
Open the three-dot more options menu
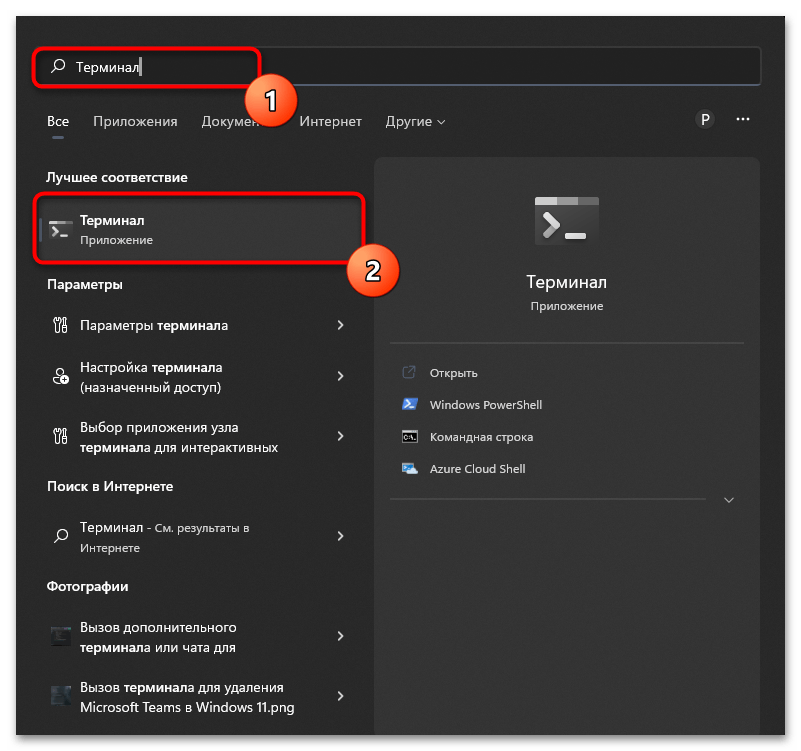coord(743,119)
